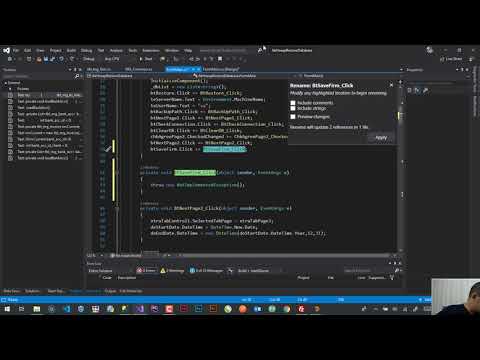Image resolution: width=480 pixels, height=360 pixels.
Task: Open the Help menu
Action: [x=188, y=50]
